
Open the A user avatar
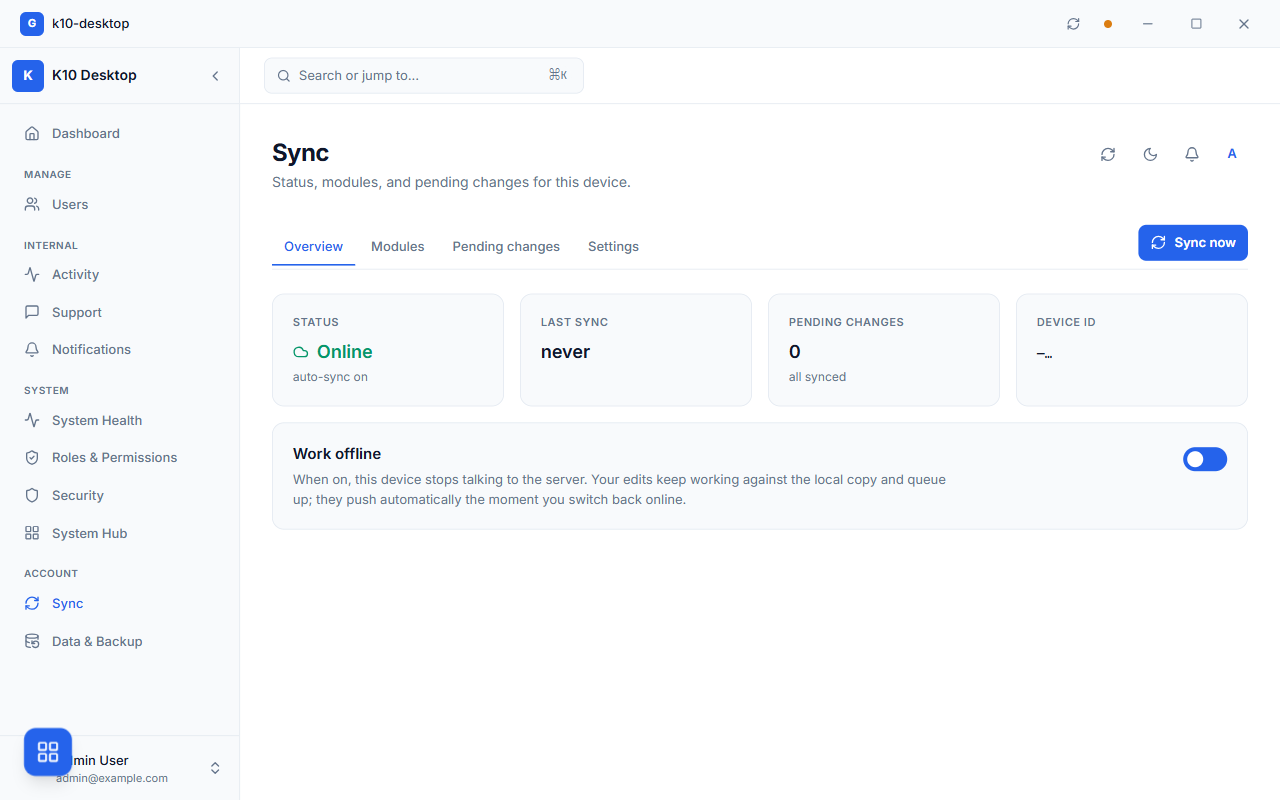[x=1232, y=154]
